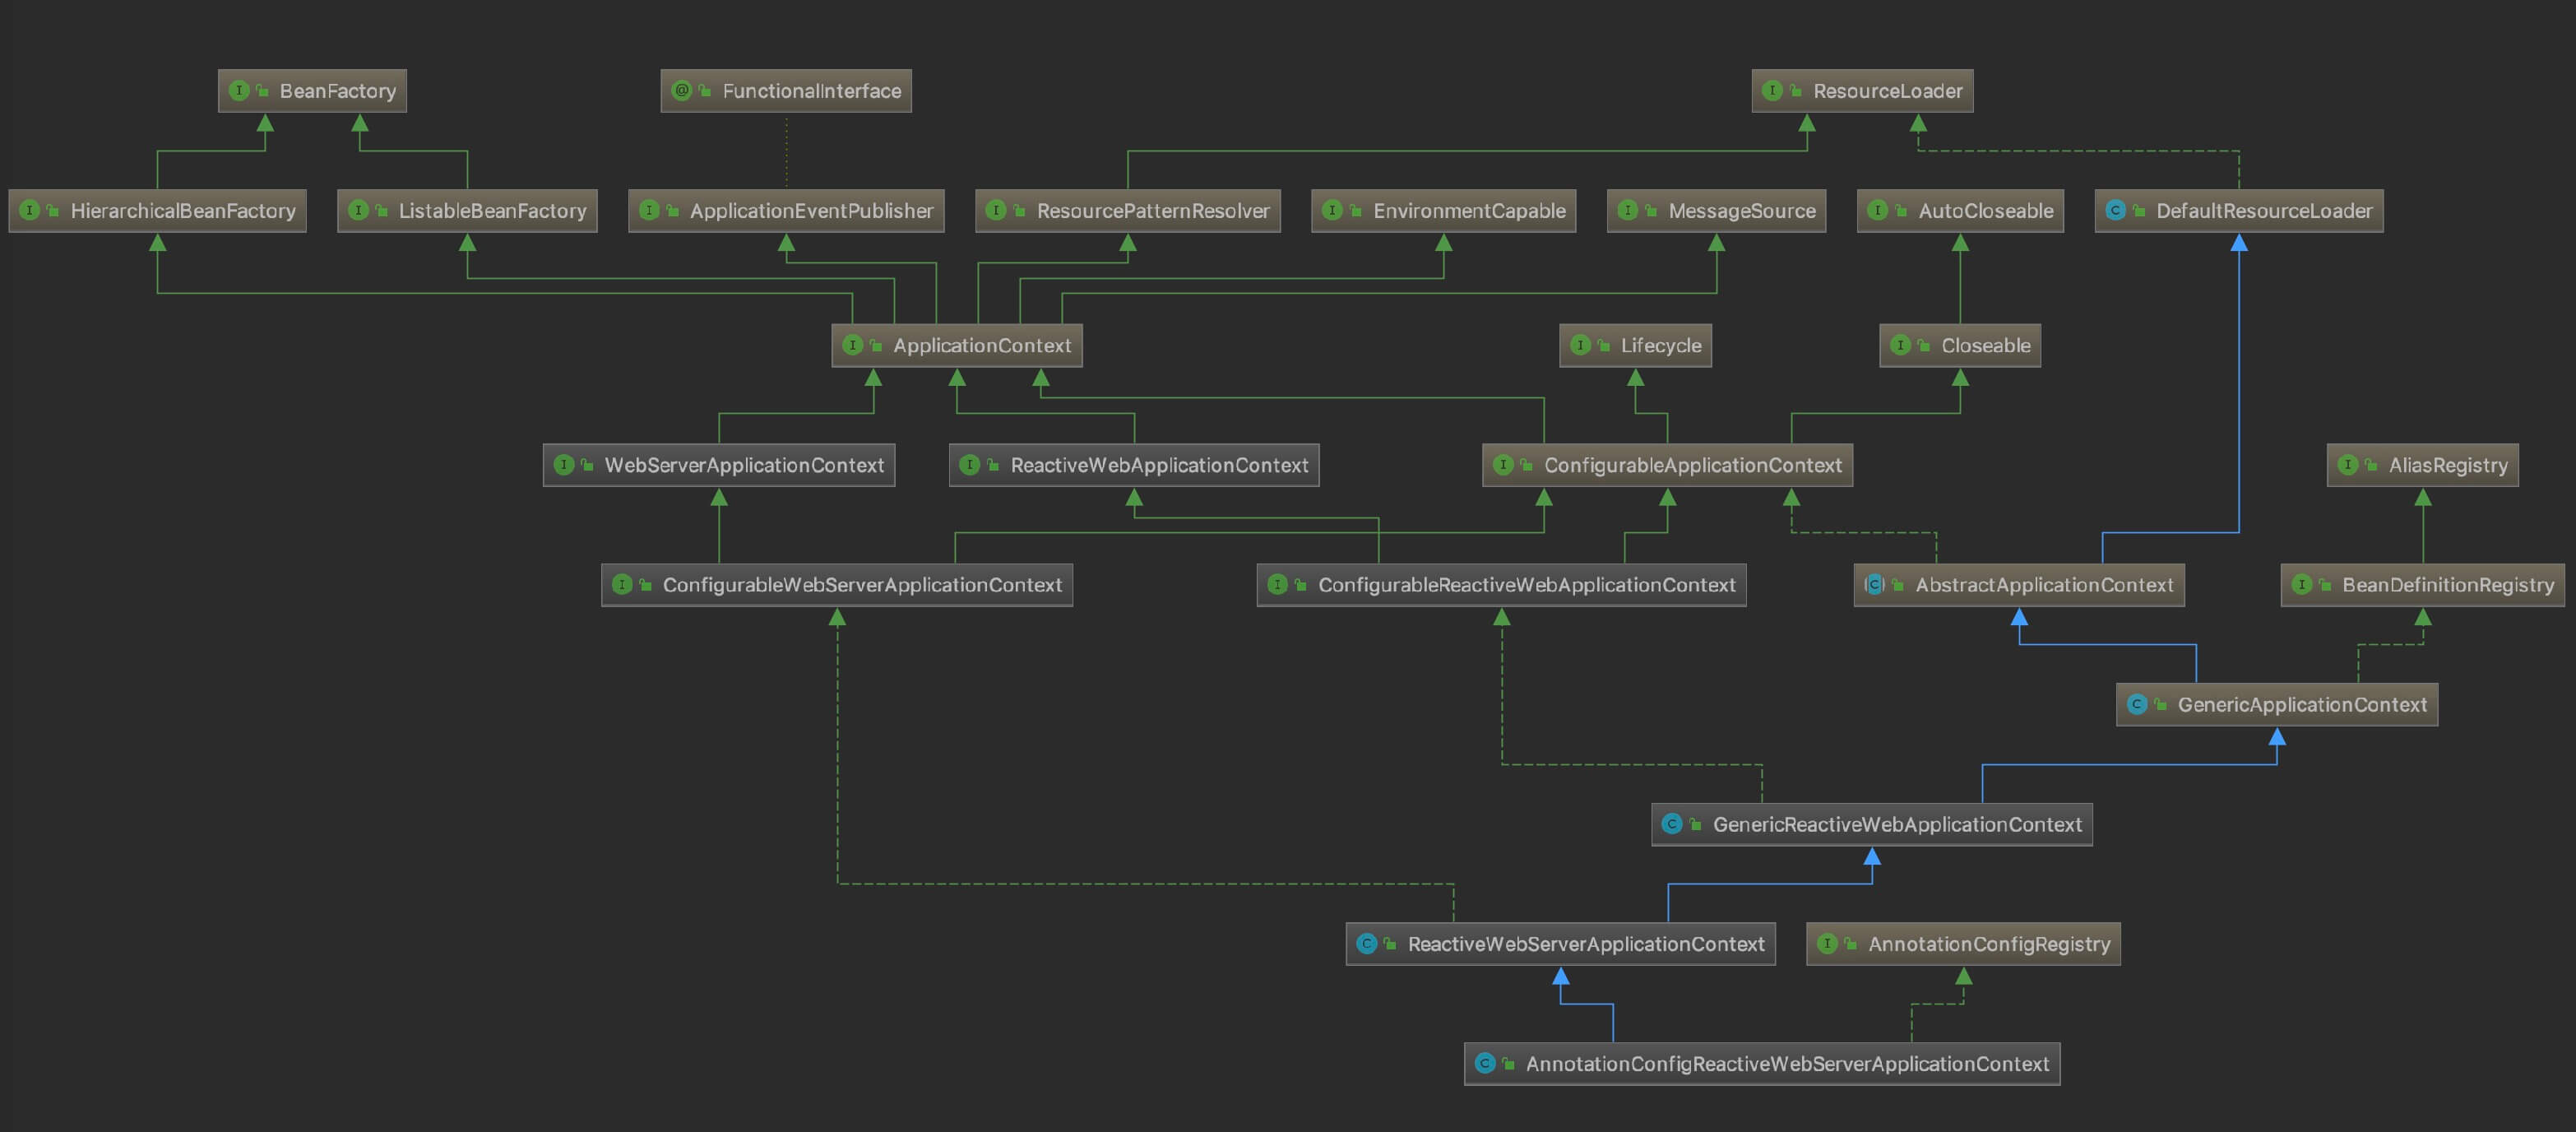Viewport: 2576px width, 1132px height.
Task: Click the interface icon on Closeable node
Action: (1901, 345)
